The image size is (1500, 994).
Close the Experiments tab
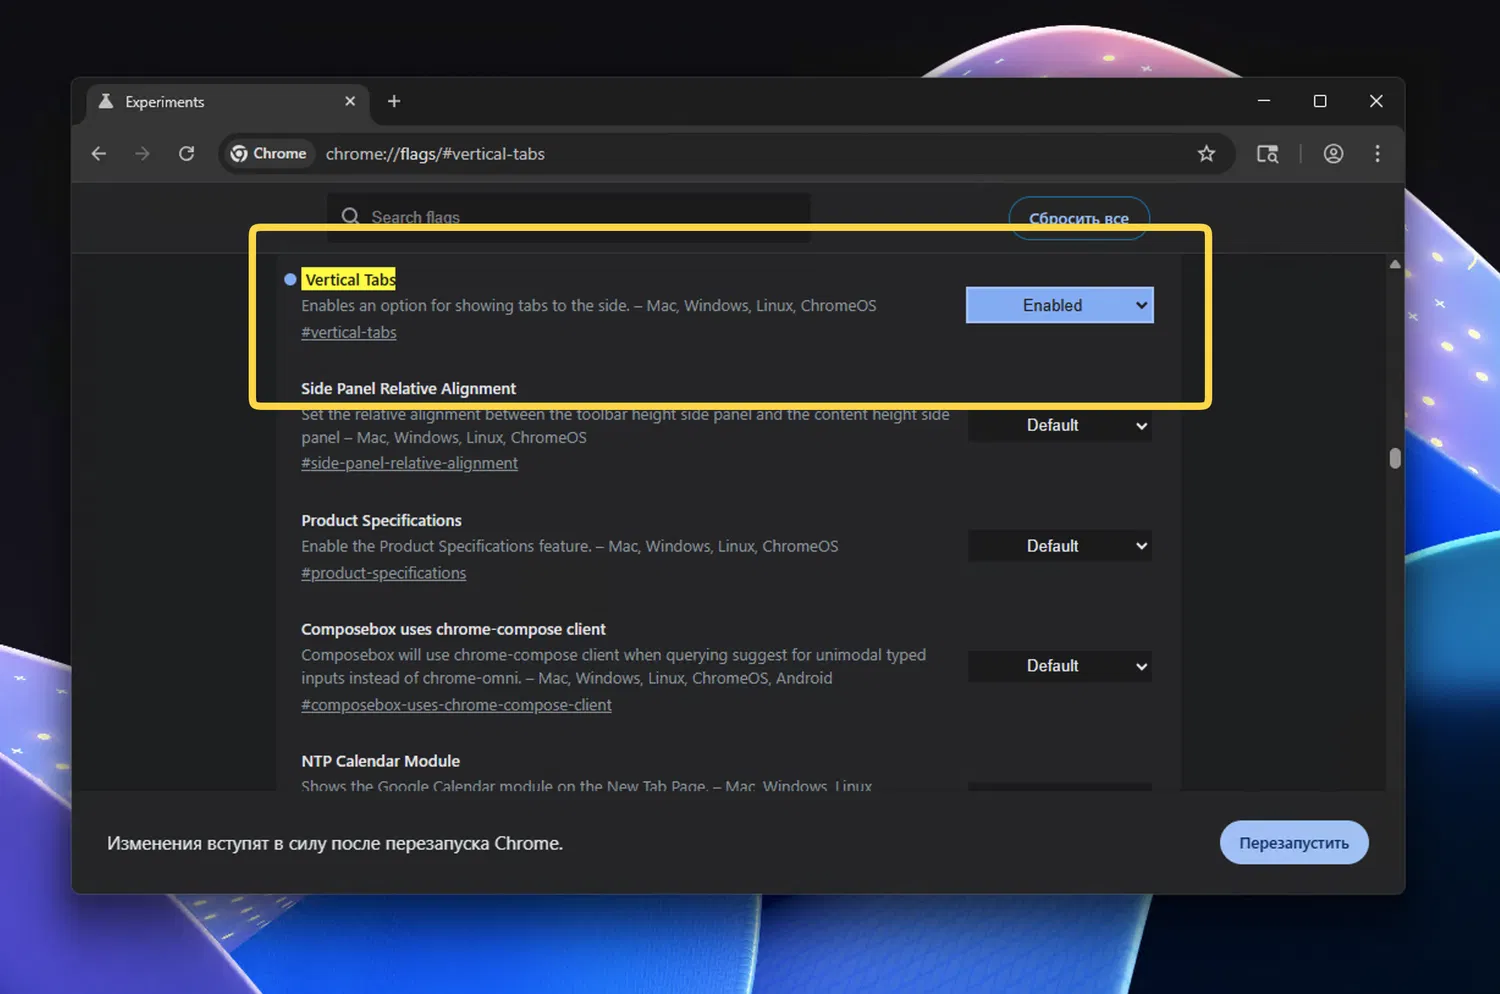tap(350, 101)
